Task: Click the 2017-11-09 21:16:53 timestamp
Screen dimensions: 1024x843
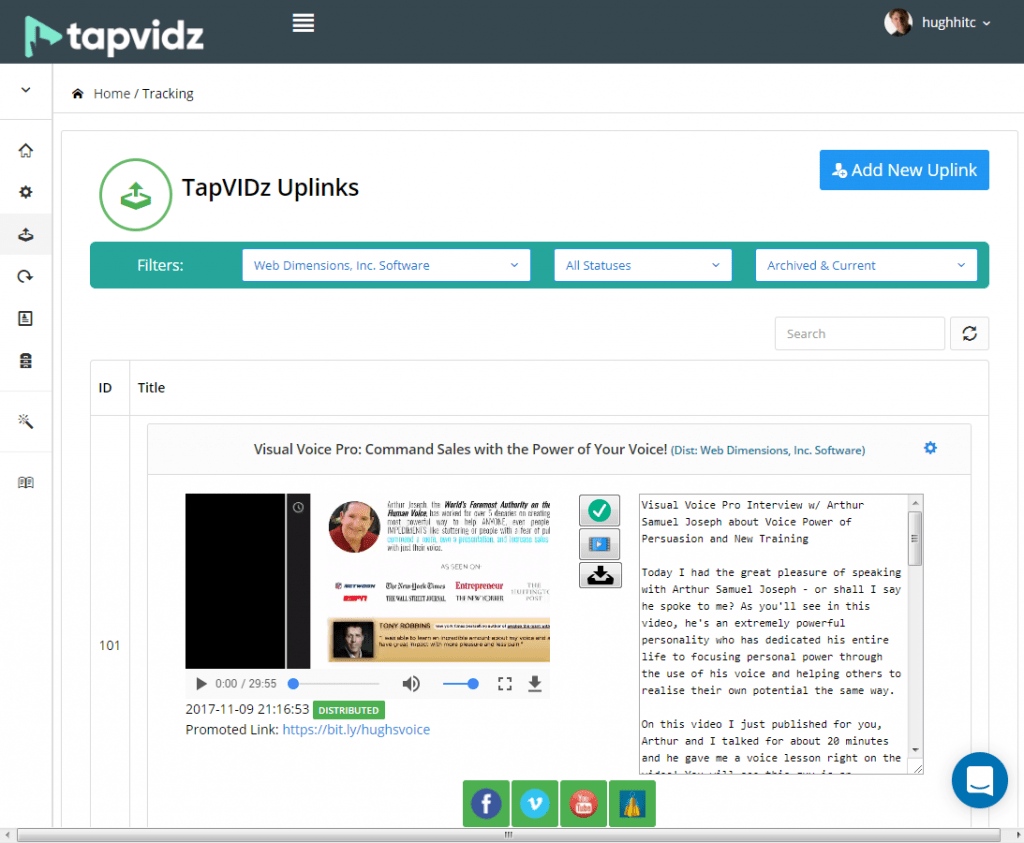Action: pos(247,709)
